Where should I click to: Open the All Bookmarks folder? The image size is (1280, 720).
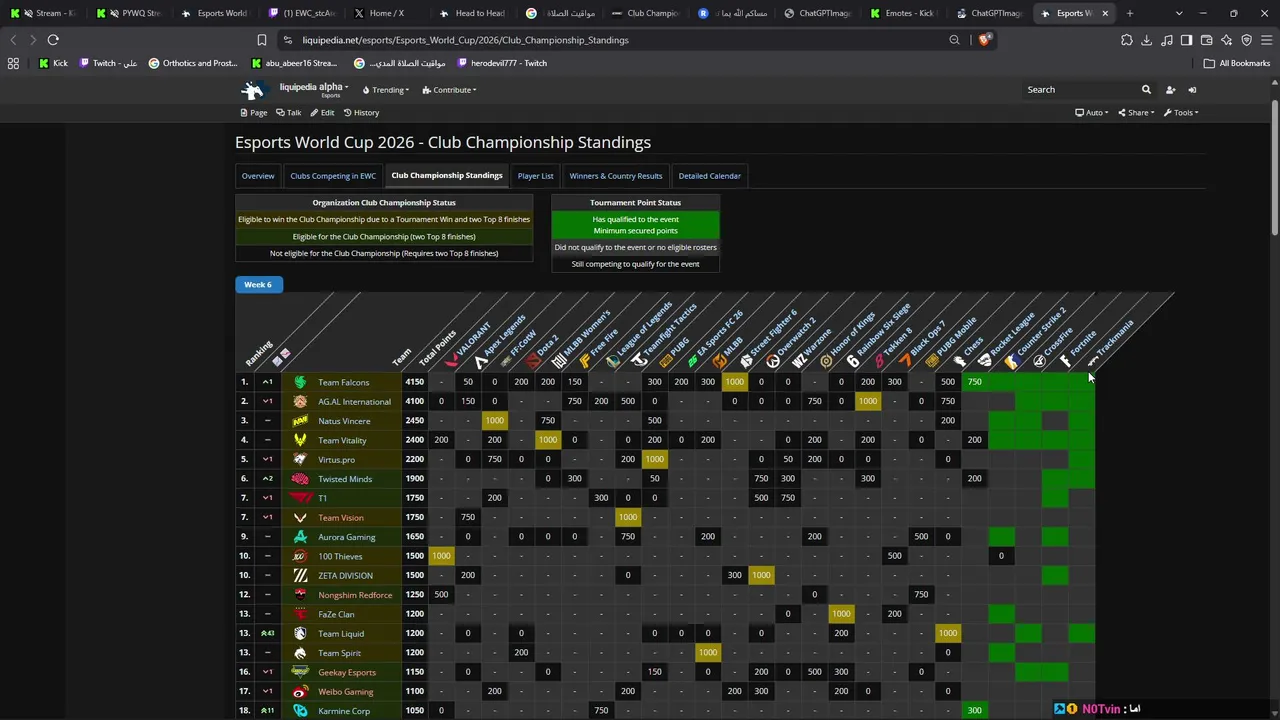pyautogui.click(x=1237, y=63)
